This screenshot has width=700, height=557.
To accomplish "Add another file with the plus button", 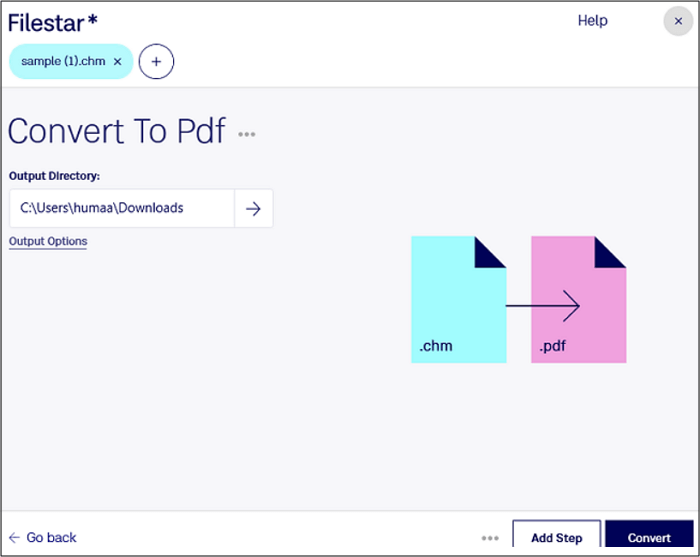I will (x=156, y=62).
